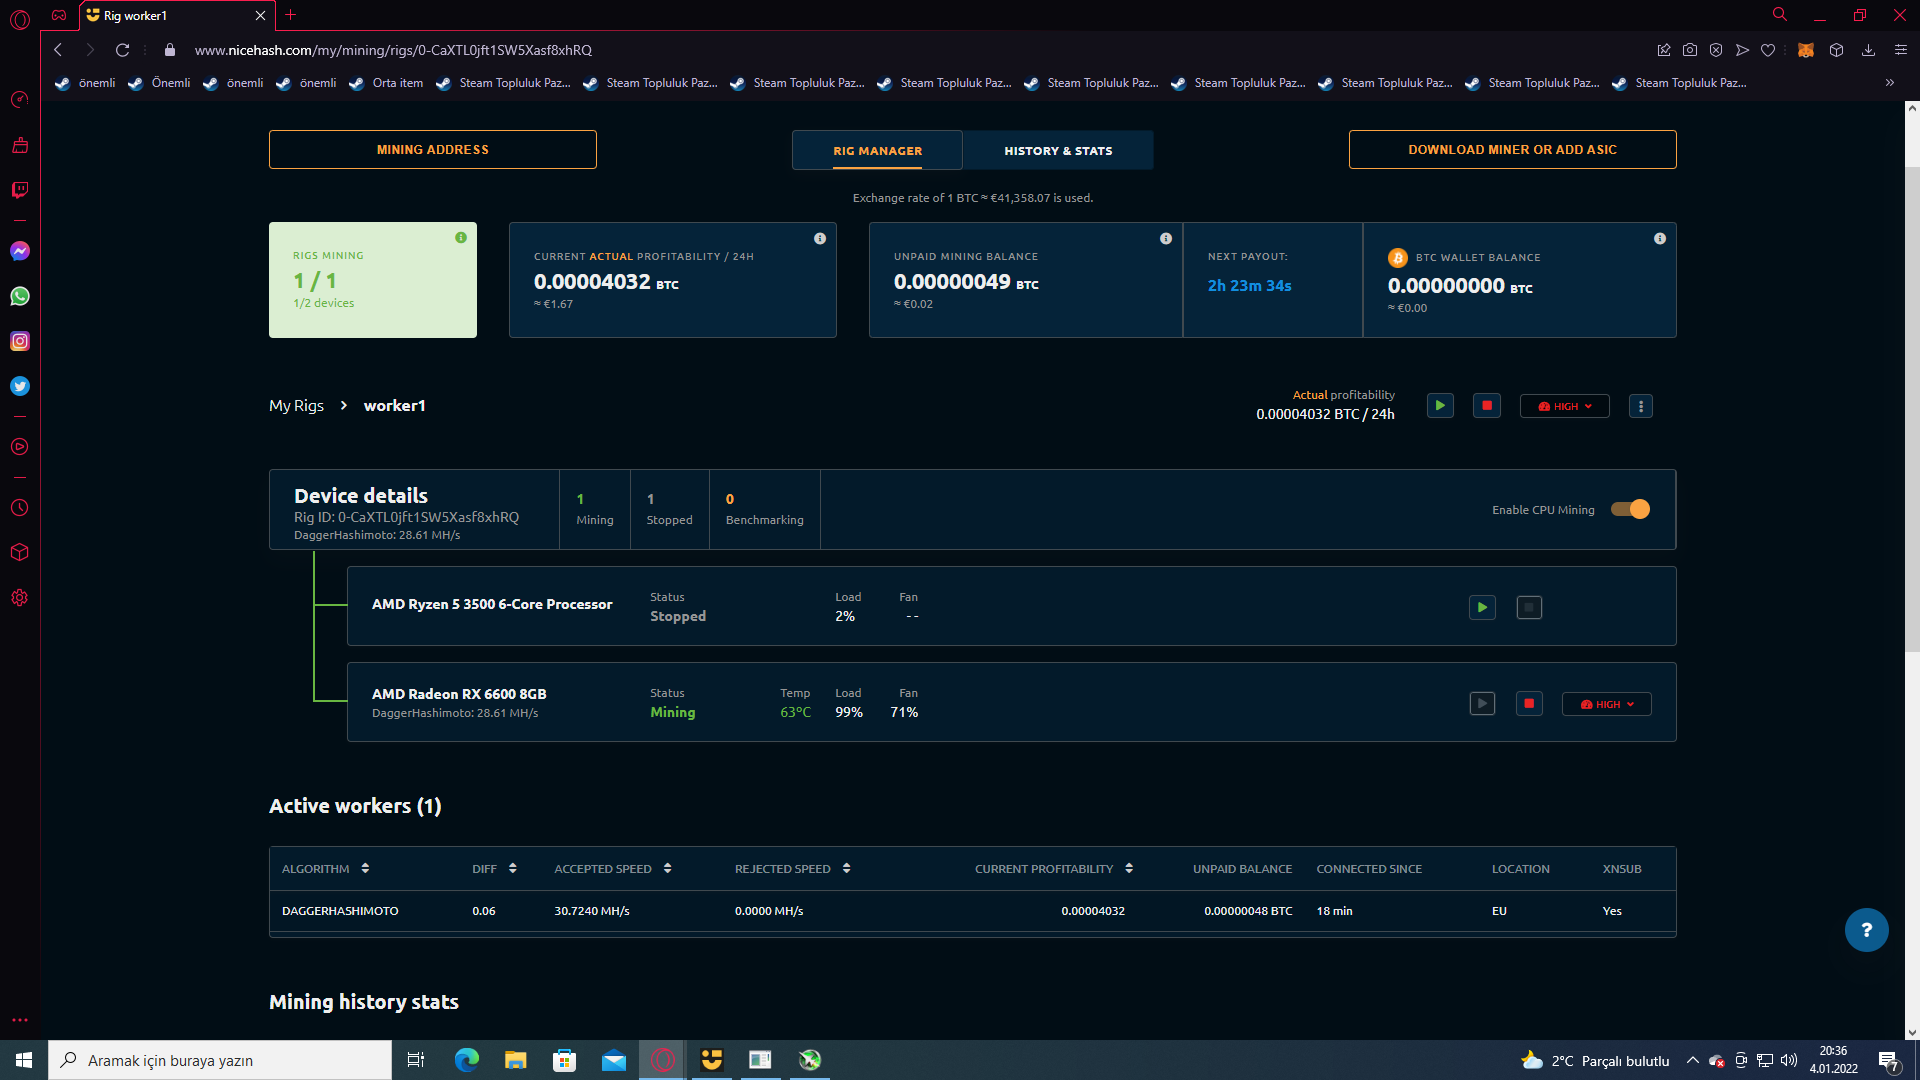Open History clock in Opera sidebar

(20, 508)
